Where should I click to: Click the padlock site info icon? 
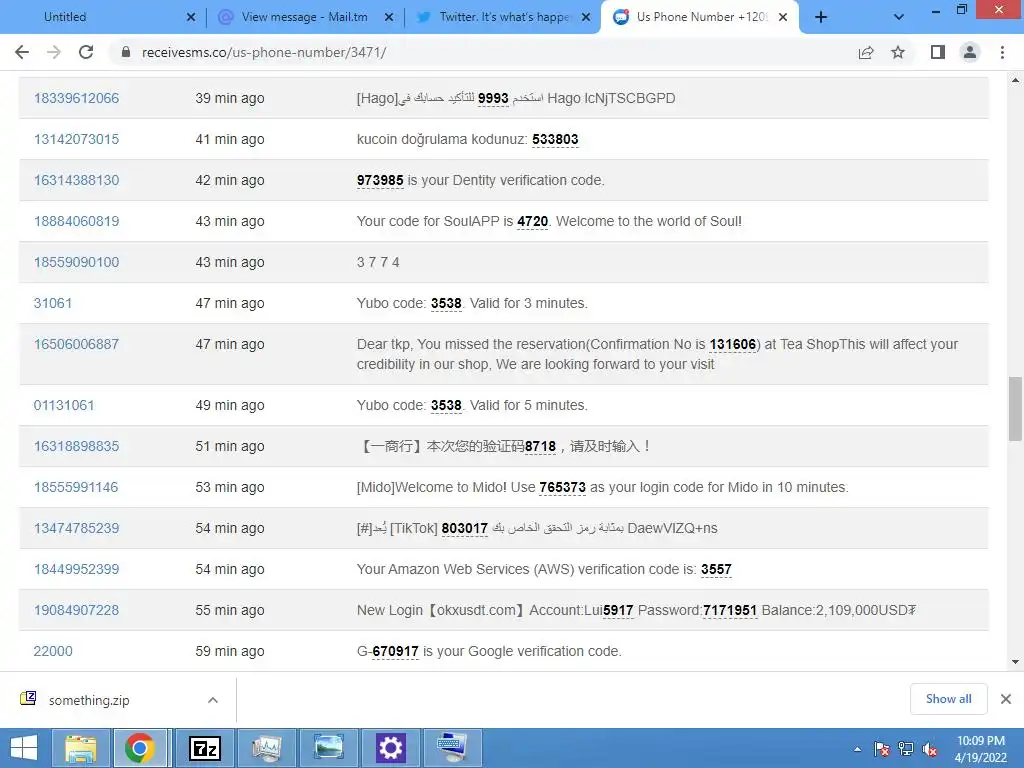click(126, 52)
